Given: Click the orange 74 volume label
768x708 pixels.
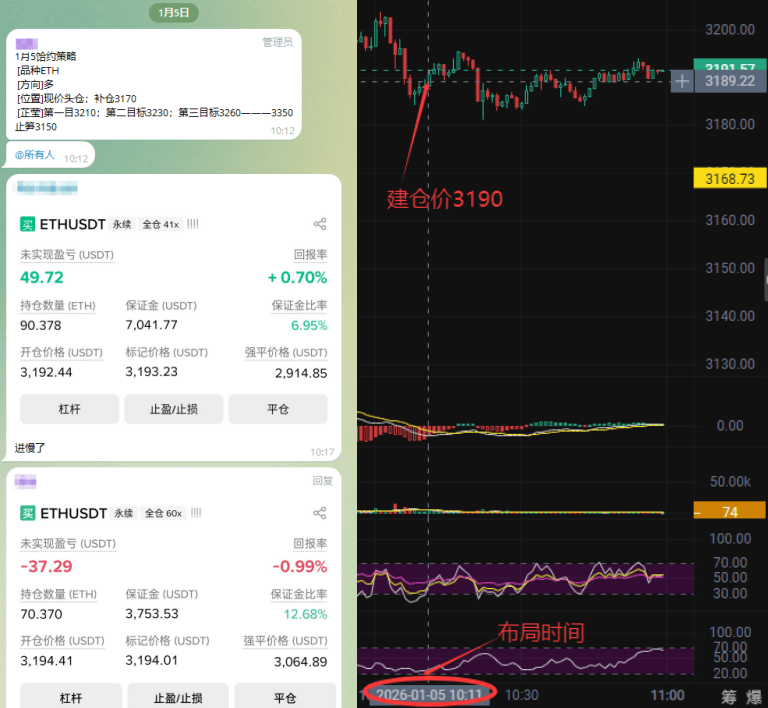Looking at the screenshot, I should pyautogui.click(x=730, y=512).
